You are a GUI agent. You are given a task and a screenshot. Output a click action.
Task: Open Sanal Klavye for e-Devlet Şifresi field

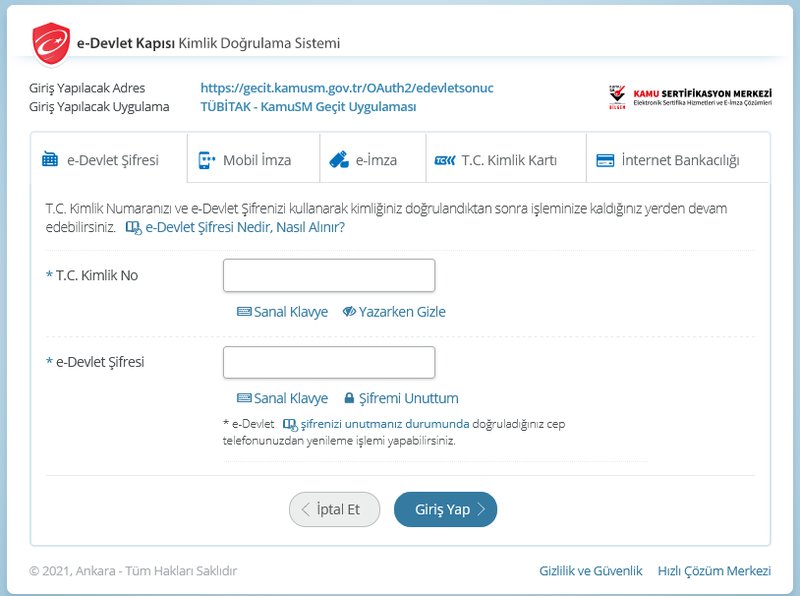pos(282,398)
